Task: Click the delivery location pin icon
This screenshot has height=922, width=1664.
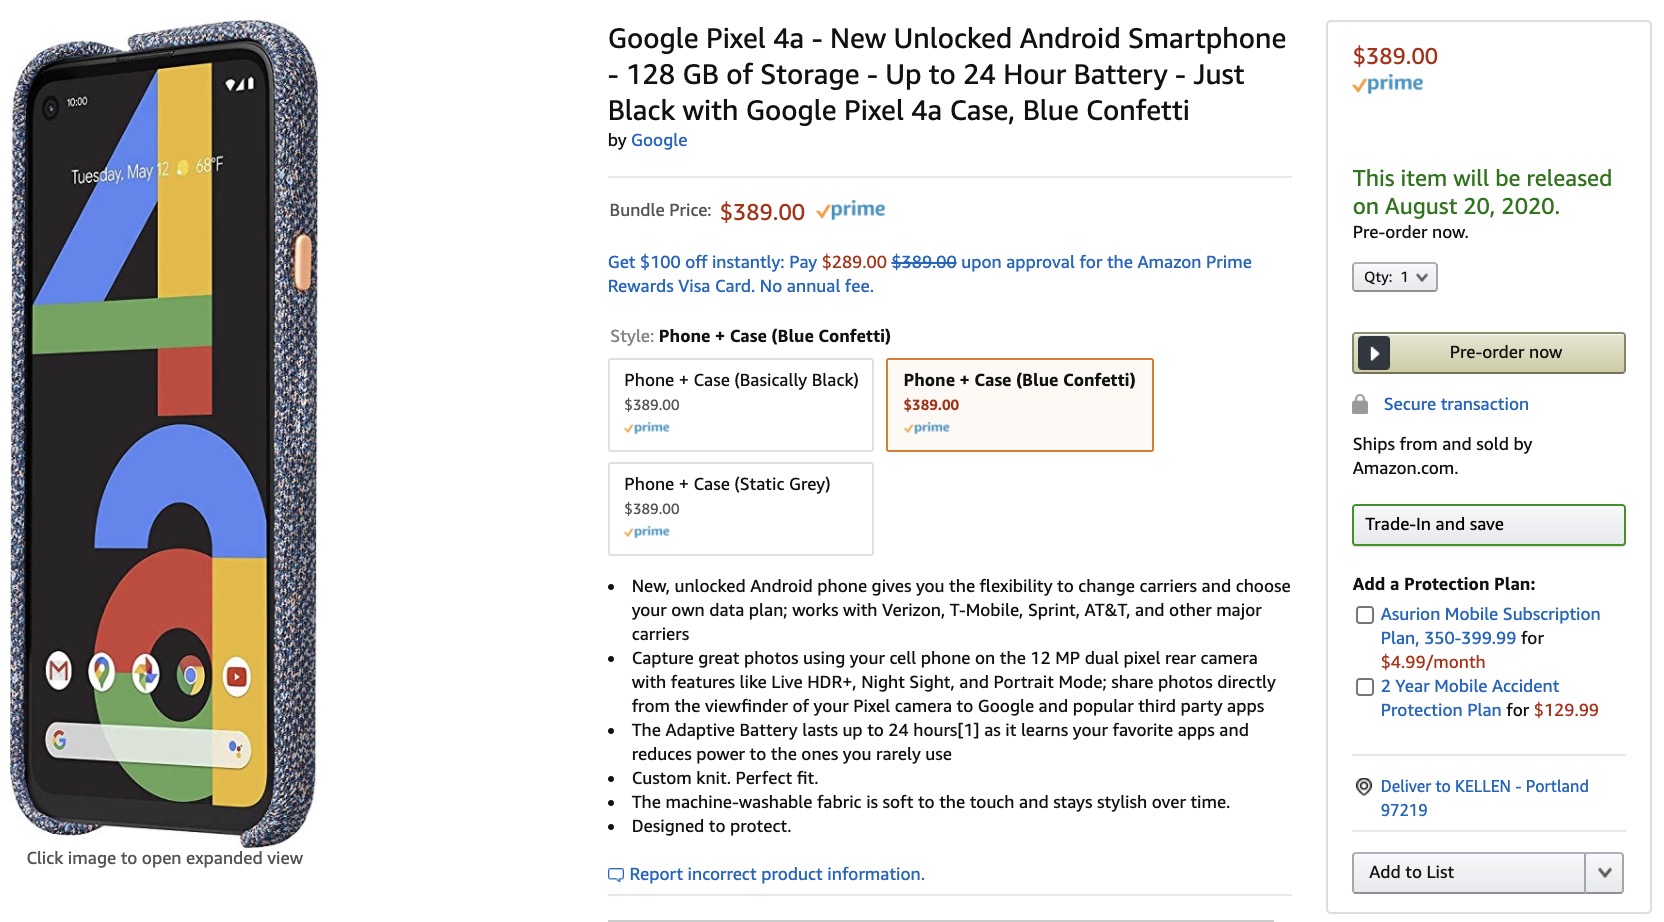Action: (x=1363, y=787)
